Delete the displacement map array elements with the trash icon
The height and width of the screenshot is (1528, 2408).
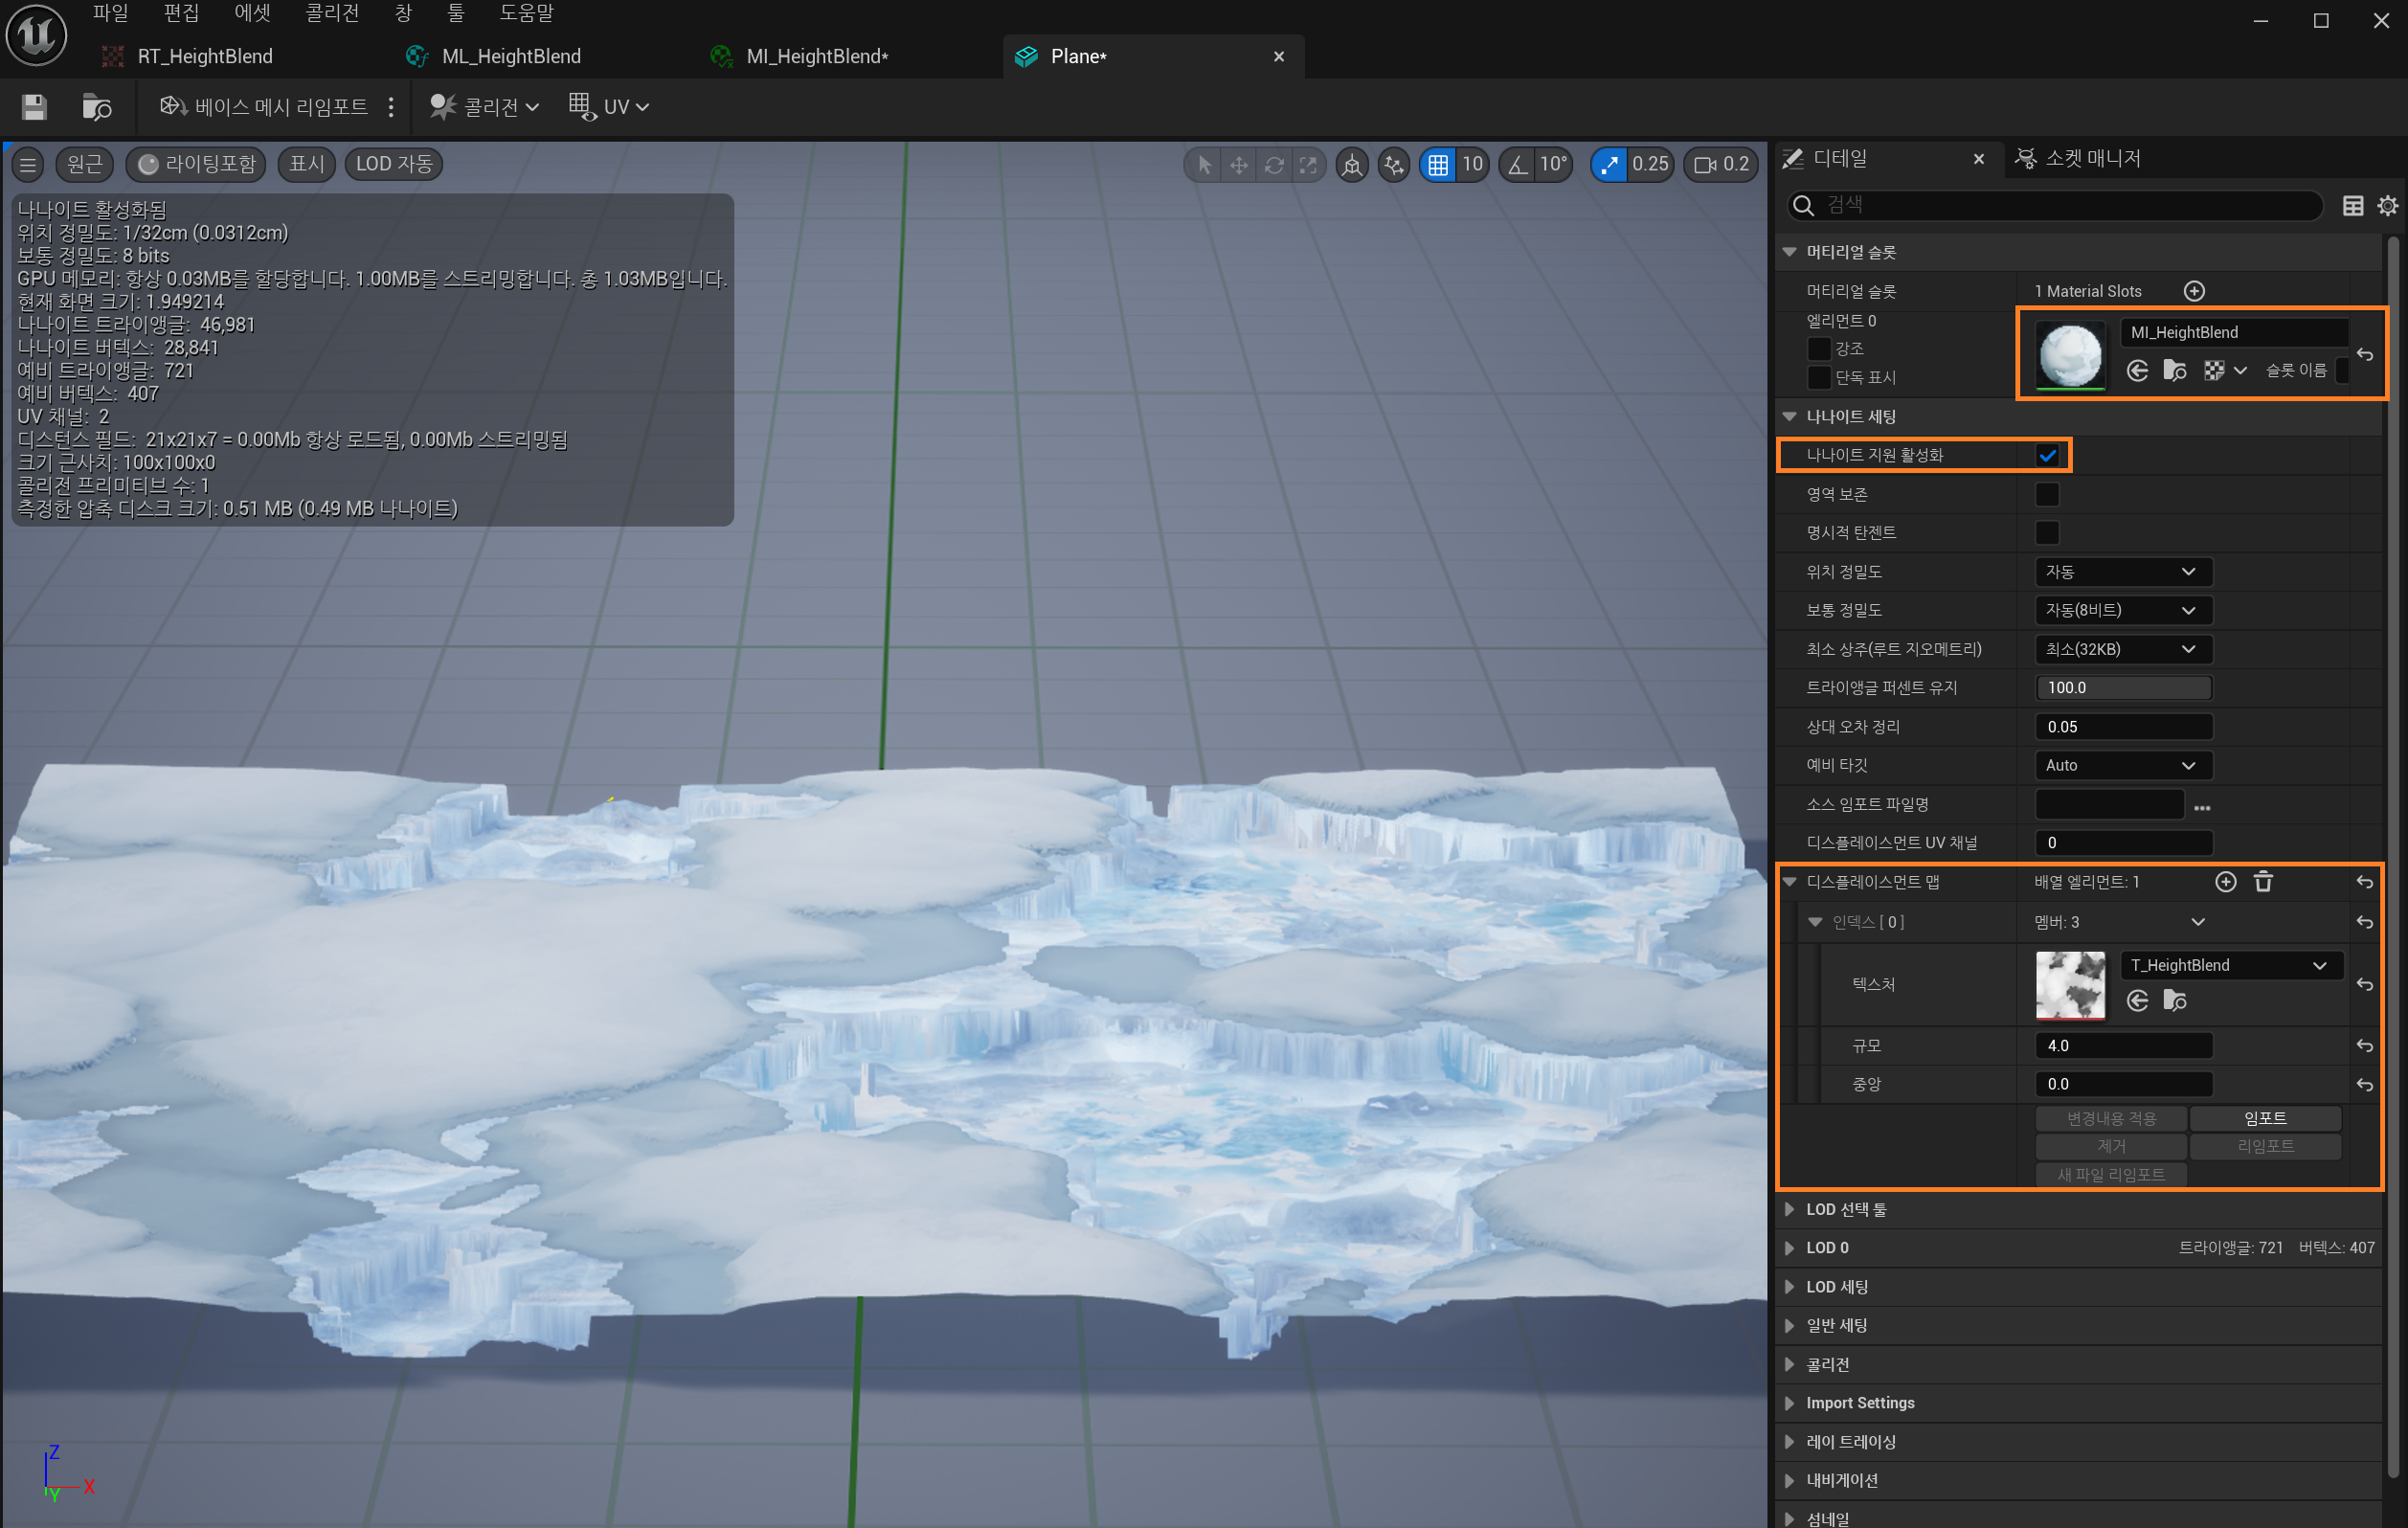pos(2263,882)
